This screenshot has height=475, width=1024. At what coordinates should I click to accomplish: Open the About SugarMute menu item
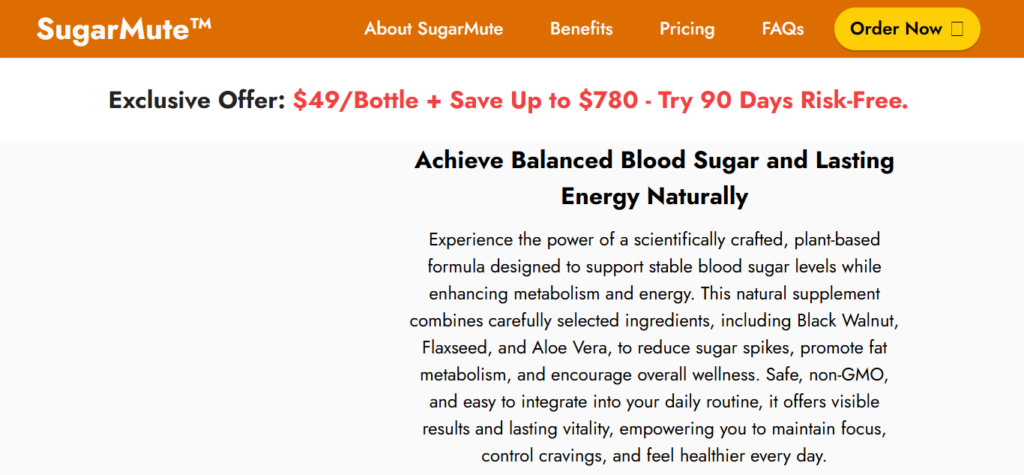click(433, 29)
